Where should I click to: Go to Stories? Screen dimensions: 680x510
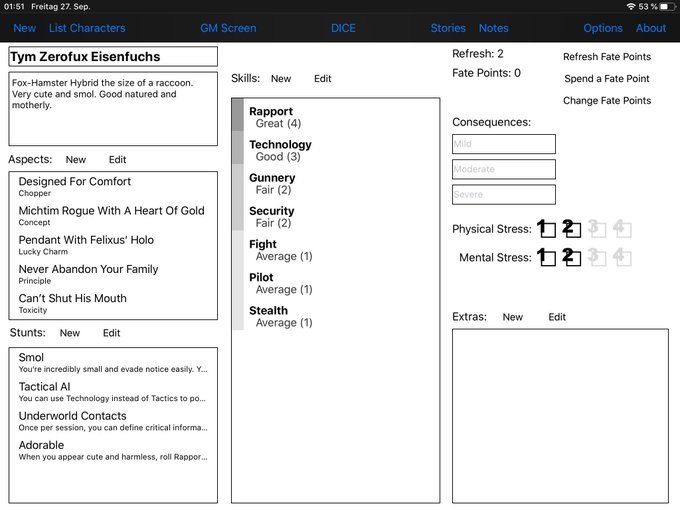448,28
